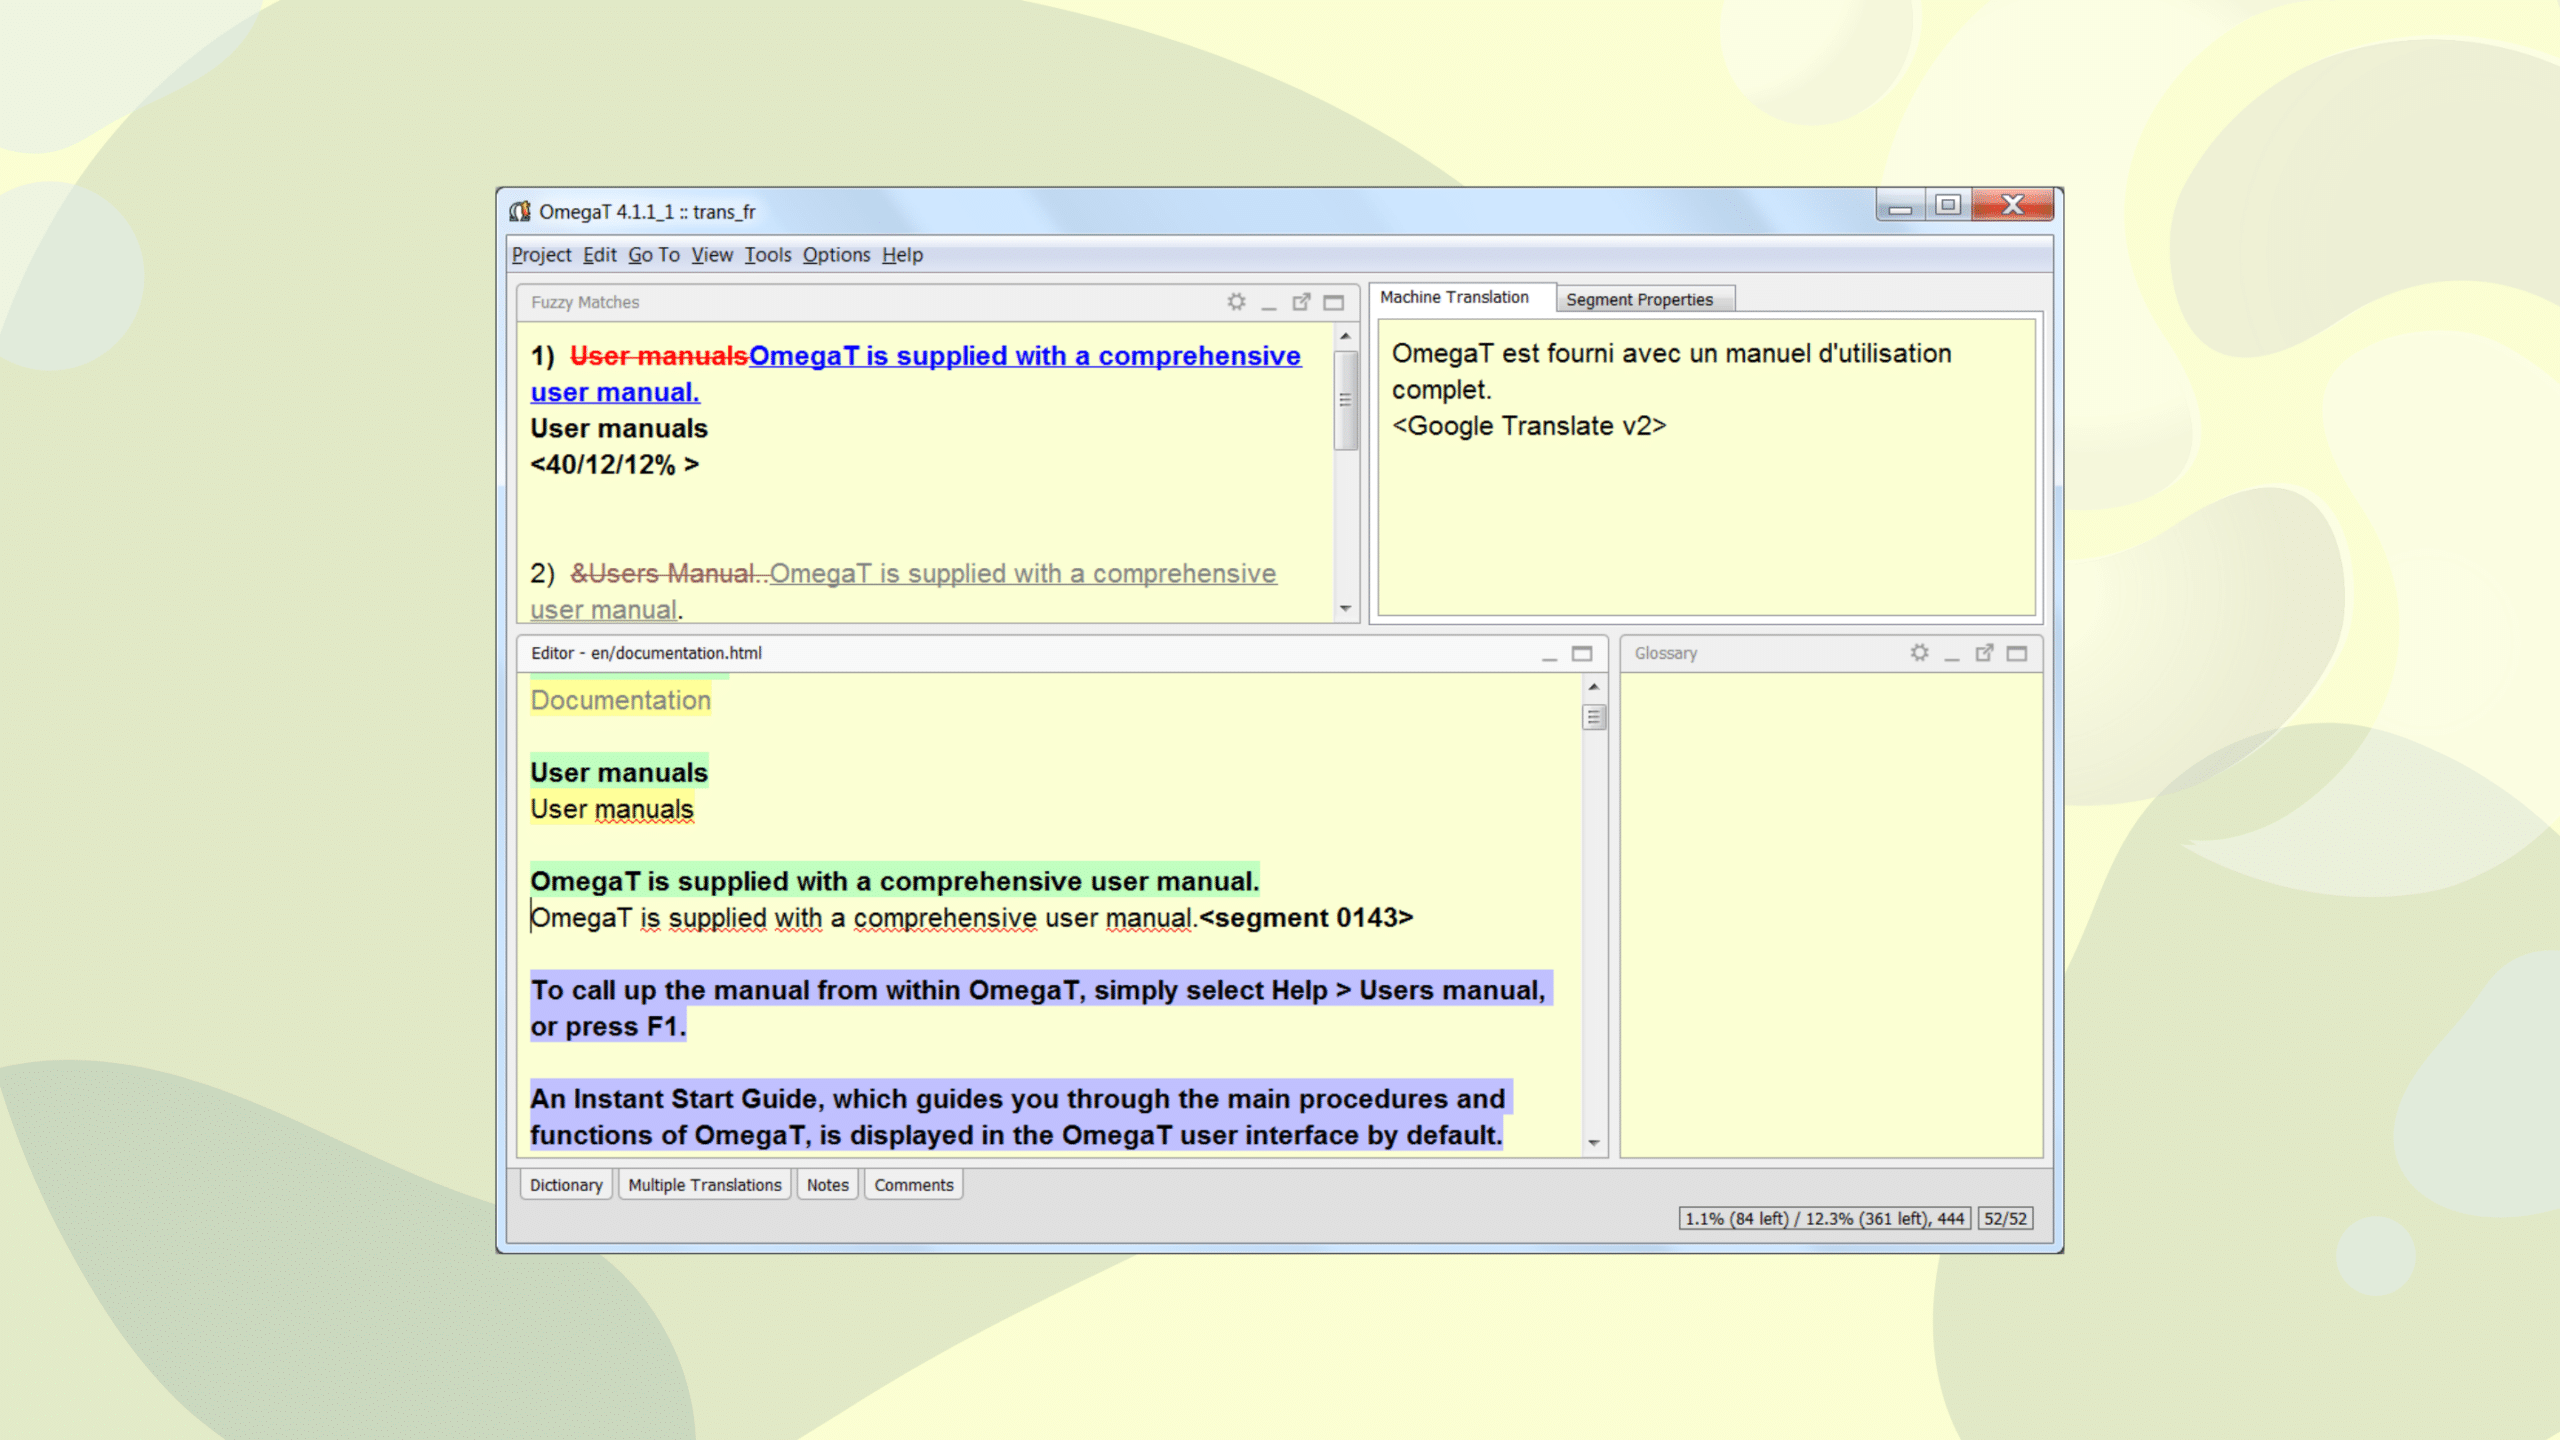
Task: Maximize the Fuzzy Matches pane
Action: [1334, 302]
